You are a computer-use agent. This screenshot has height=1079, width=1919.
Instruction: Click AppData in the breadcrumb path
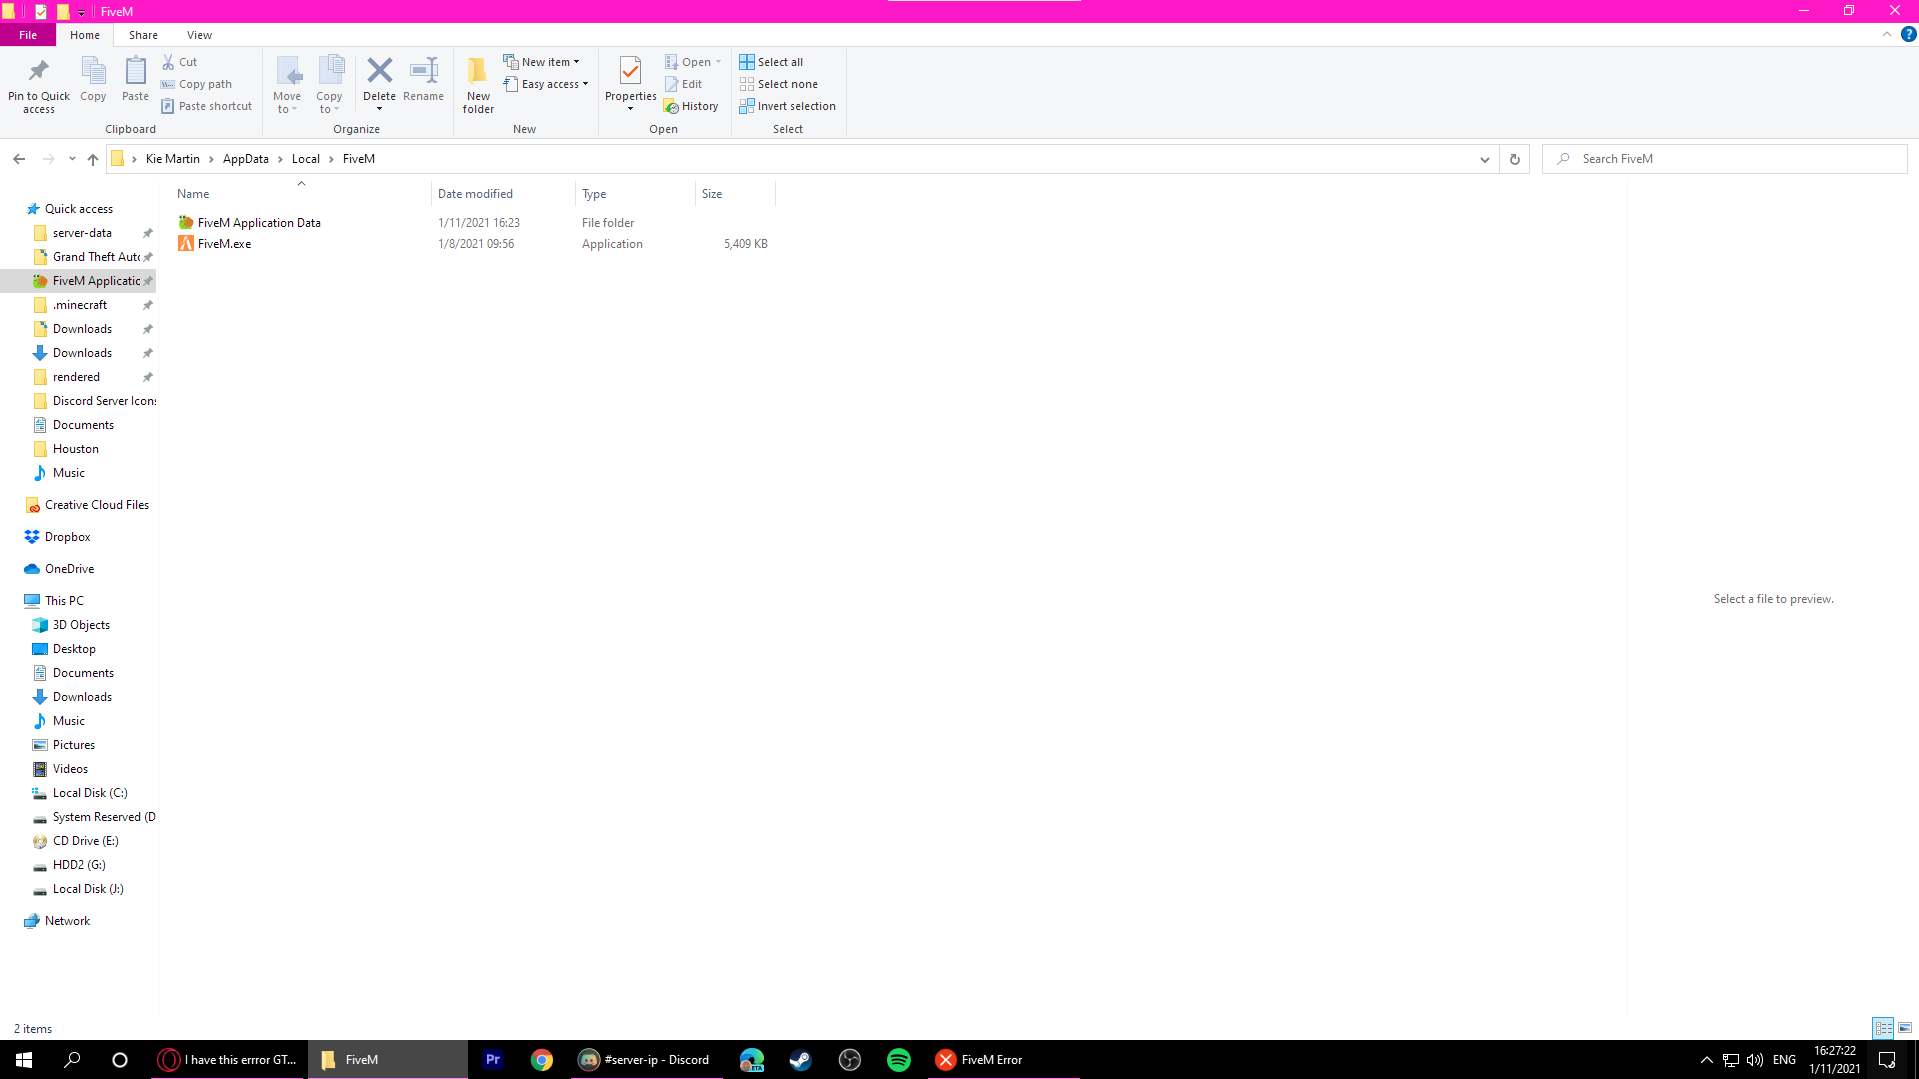(x=245, y=159)
